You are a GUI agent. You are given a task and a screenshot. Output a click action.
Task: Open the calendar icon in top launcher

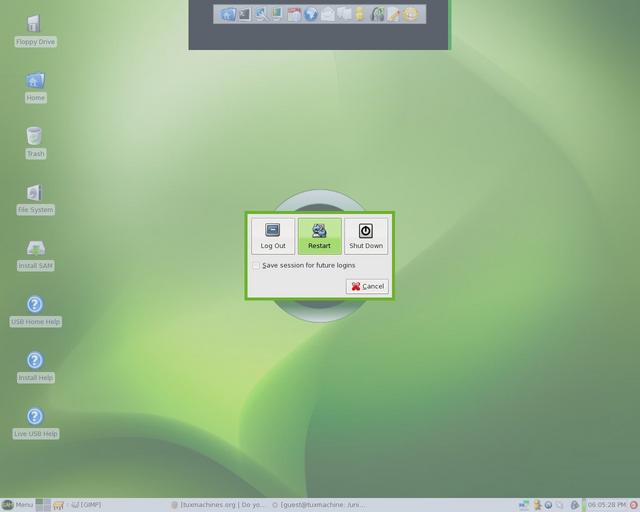tap(294, 15)
